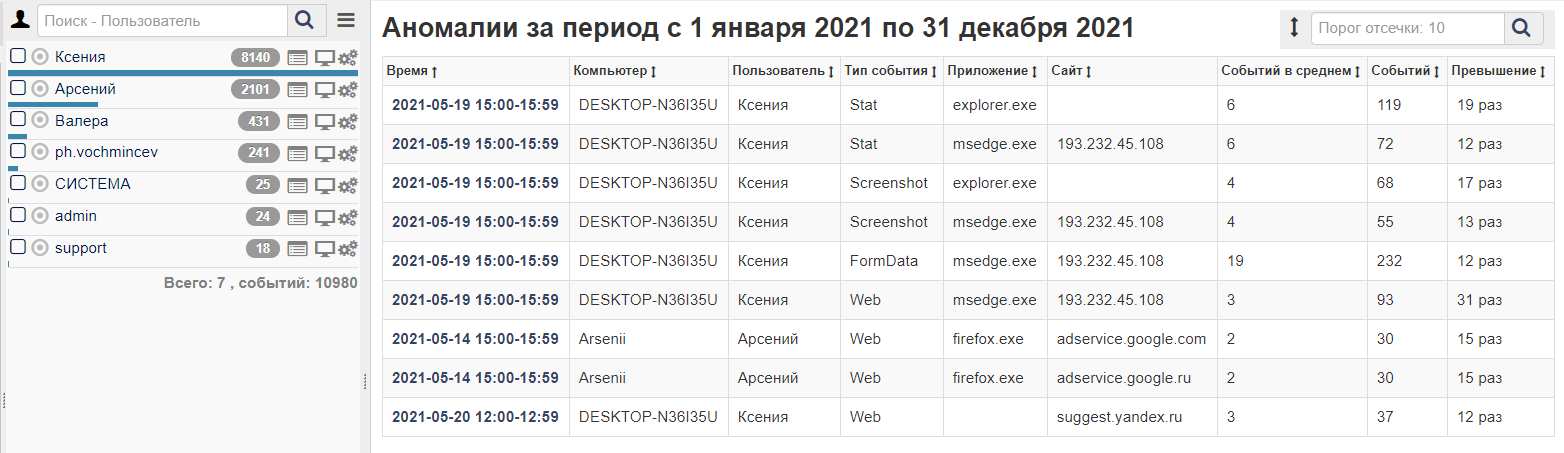Click the monitor icon for Арсений

click(x=324, y=90)
